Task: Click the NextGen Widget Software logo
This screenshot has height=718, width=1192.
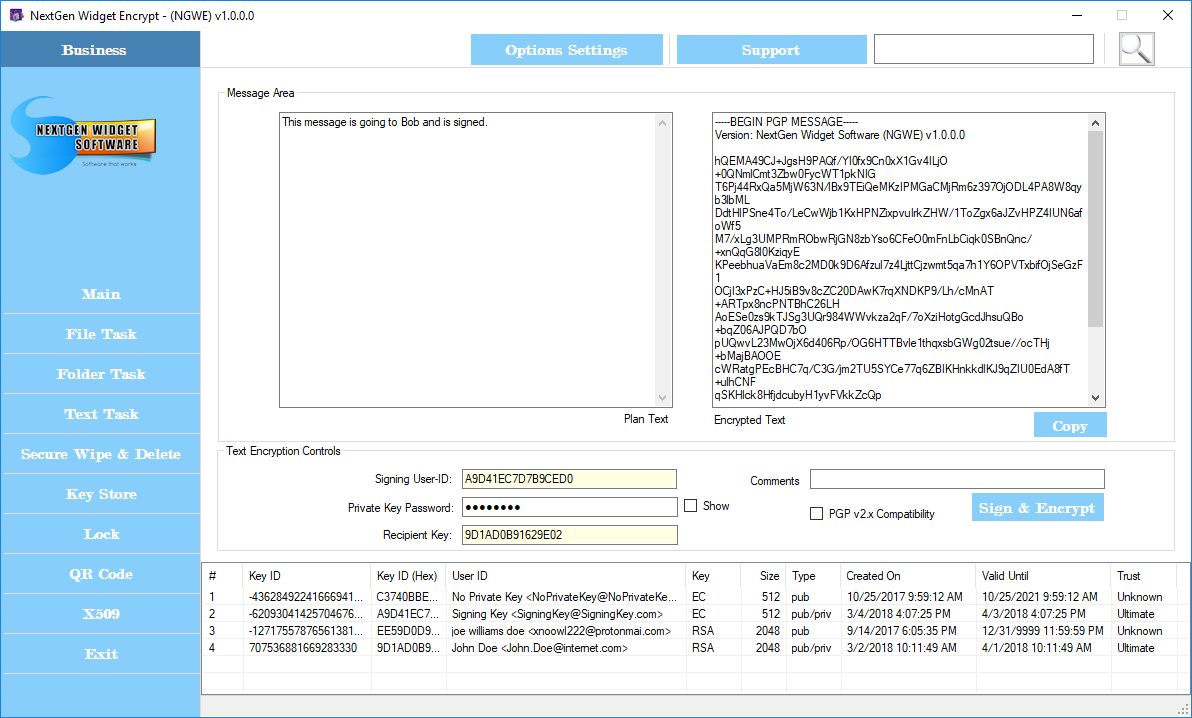Action: (x=84, y=135)
